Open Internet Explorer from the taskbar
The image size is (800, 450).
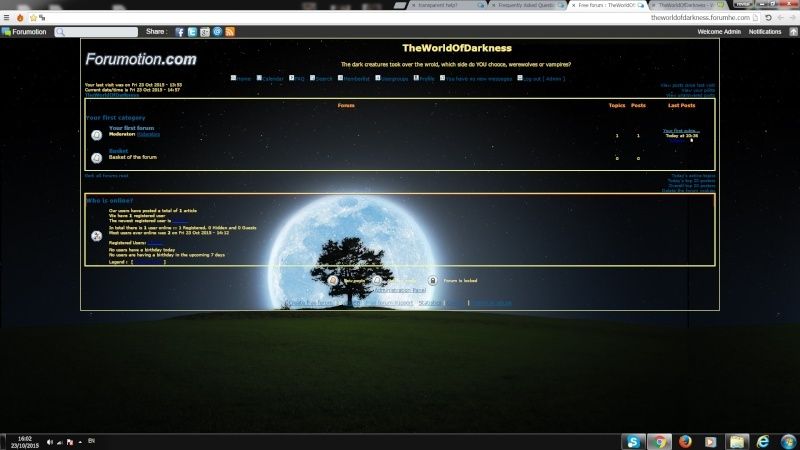pos(763,441)
